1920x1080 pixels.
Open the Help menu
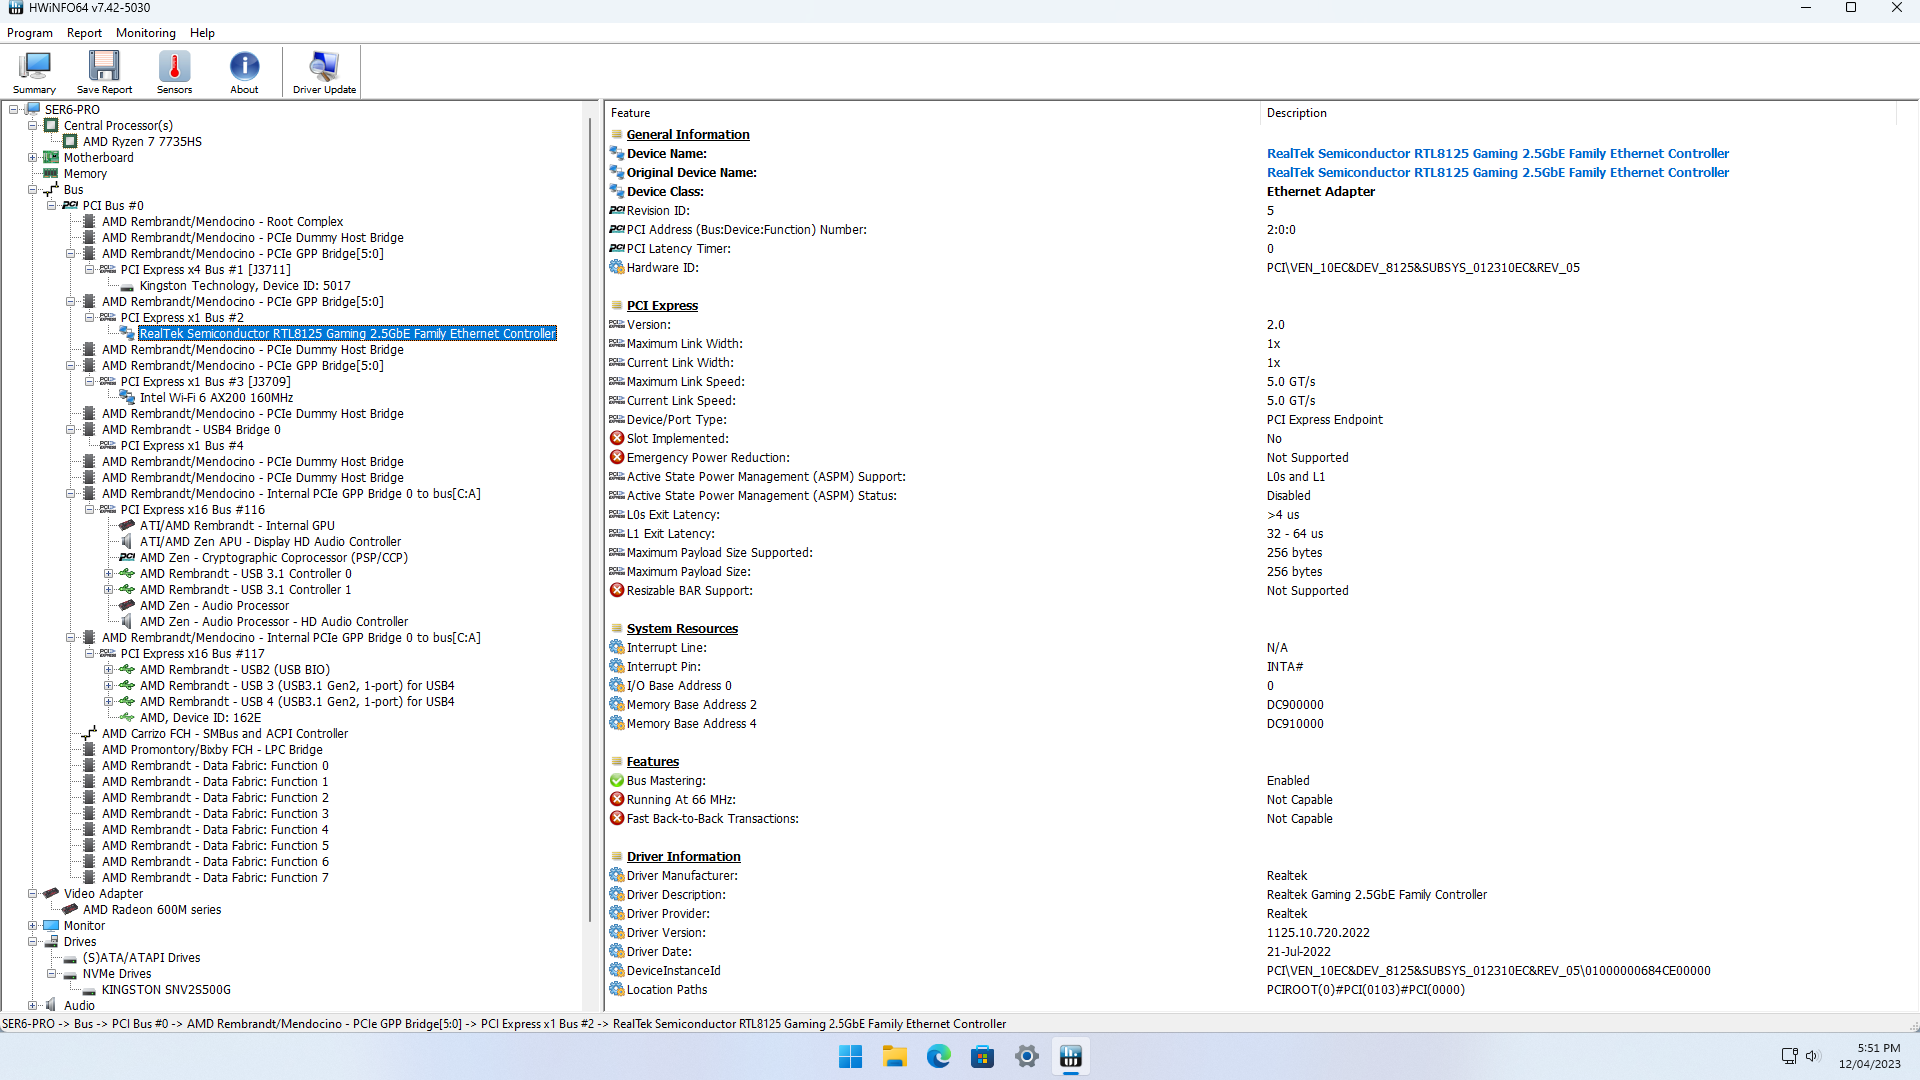click(202, 33)
